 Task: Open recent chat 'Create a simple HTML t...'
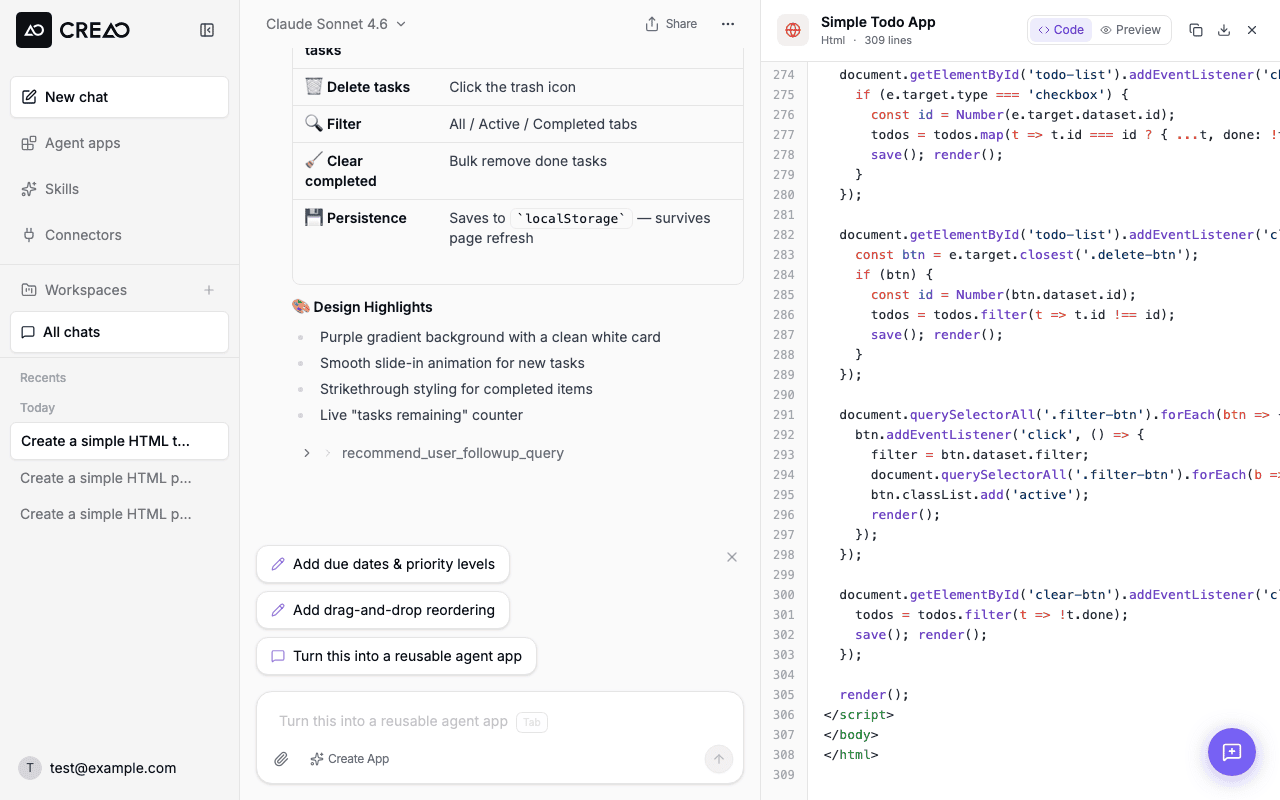[x=119, y=441]
